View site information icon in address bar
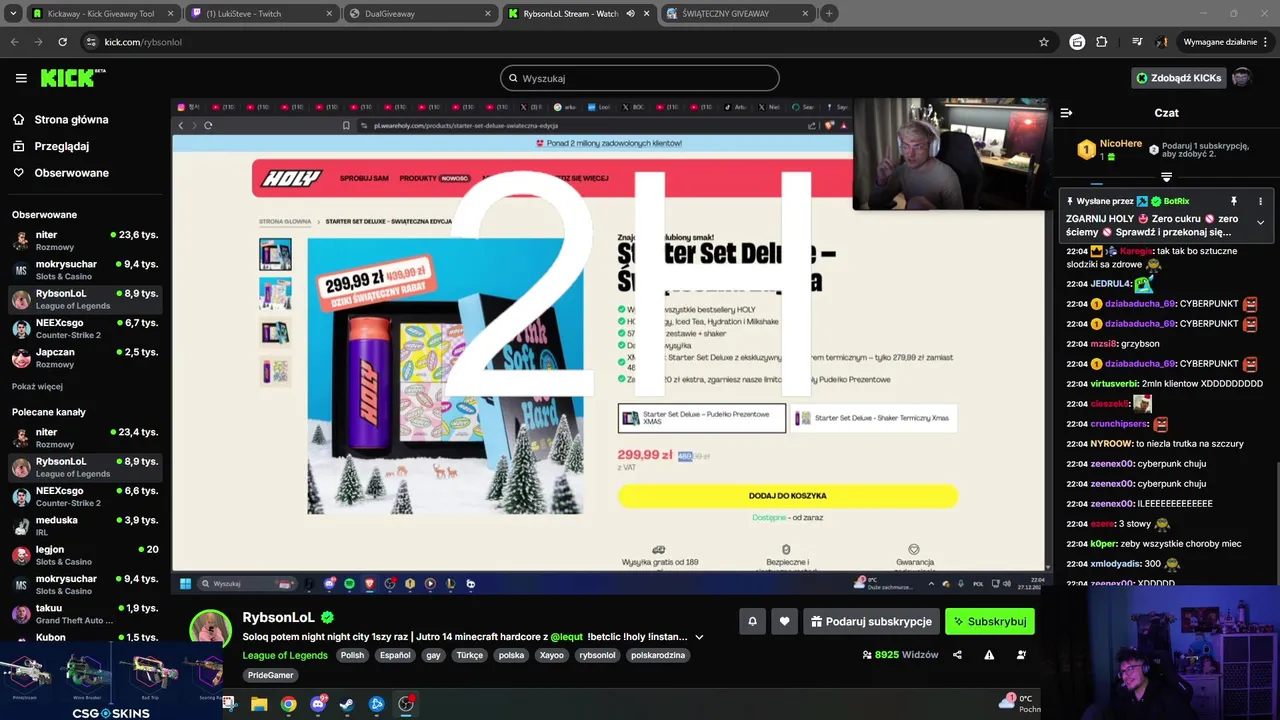This screenshot has height=720, width=1280. (92, 42)
